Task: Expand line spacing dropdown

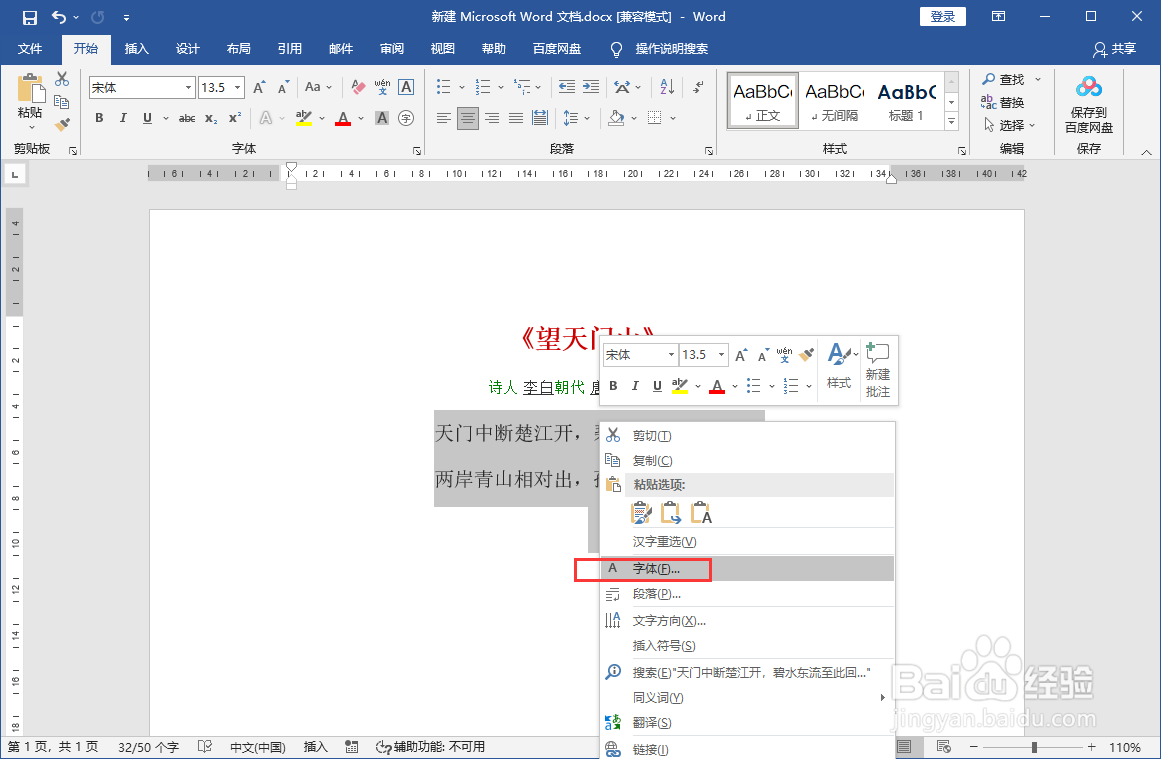Action: point(587,118)
